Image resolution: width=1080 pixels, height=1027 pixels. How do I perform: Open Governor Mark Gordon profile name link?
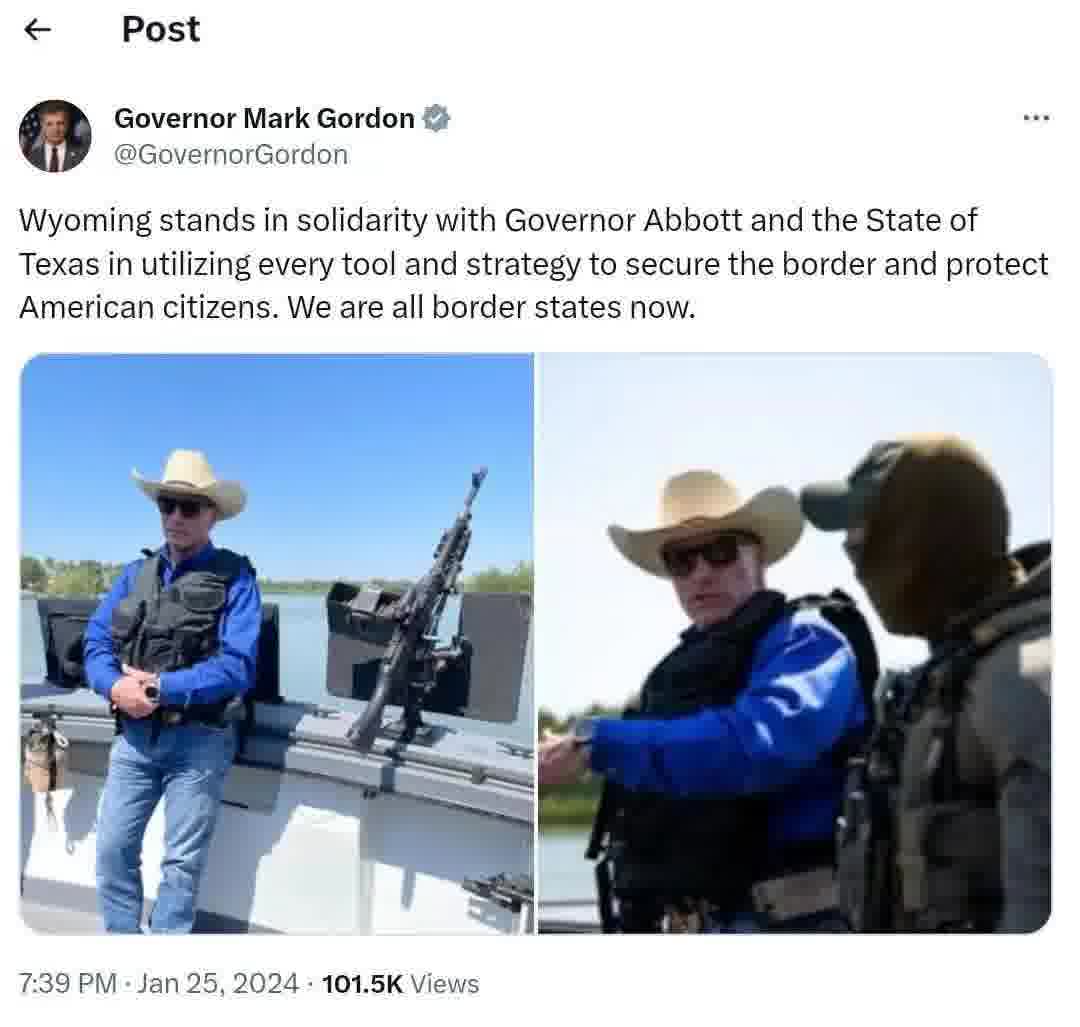click(x=264, y=118)
